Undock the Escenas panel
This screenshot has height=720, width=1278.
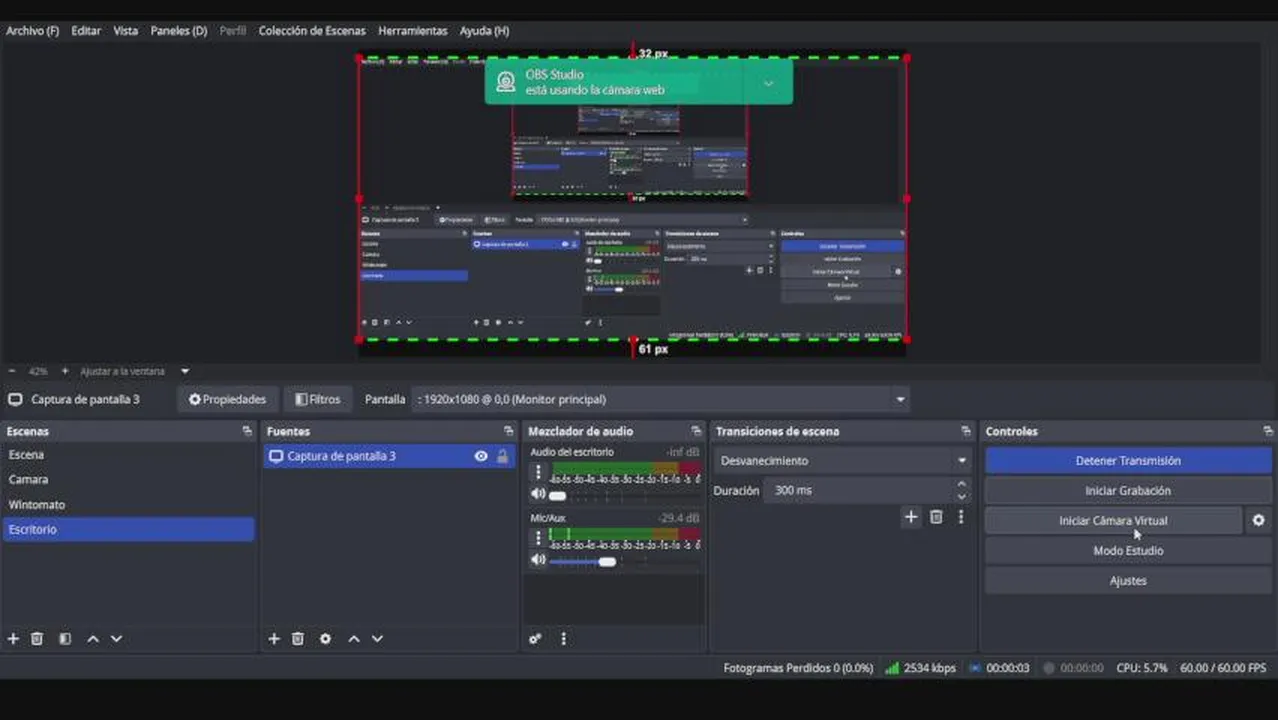point(247,431)
